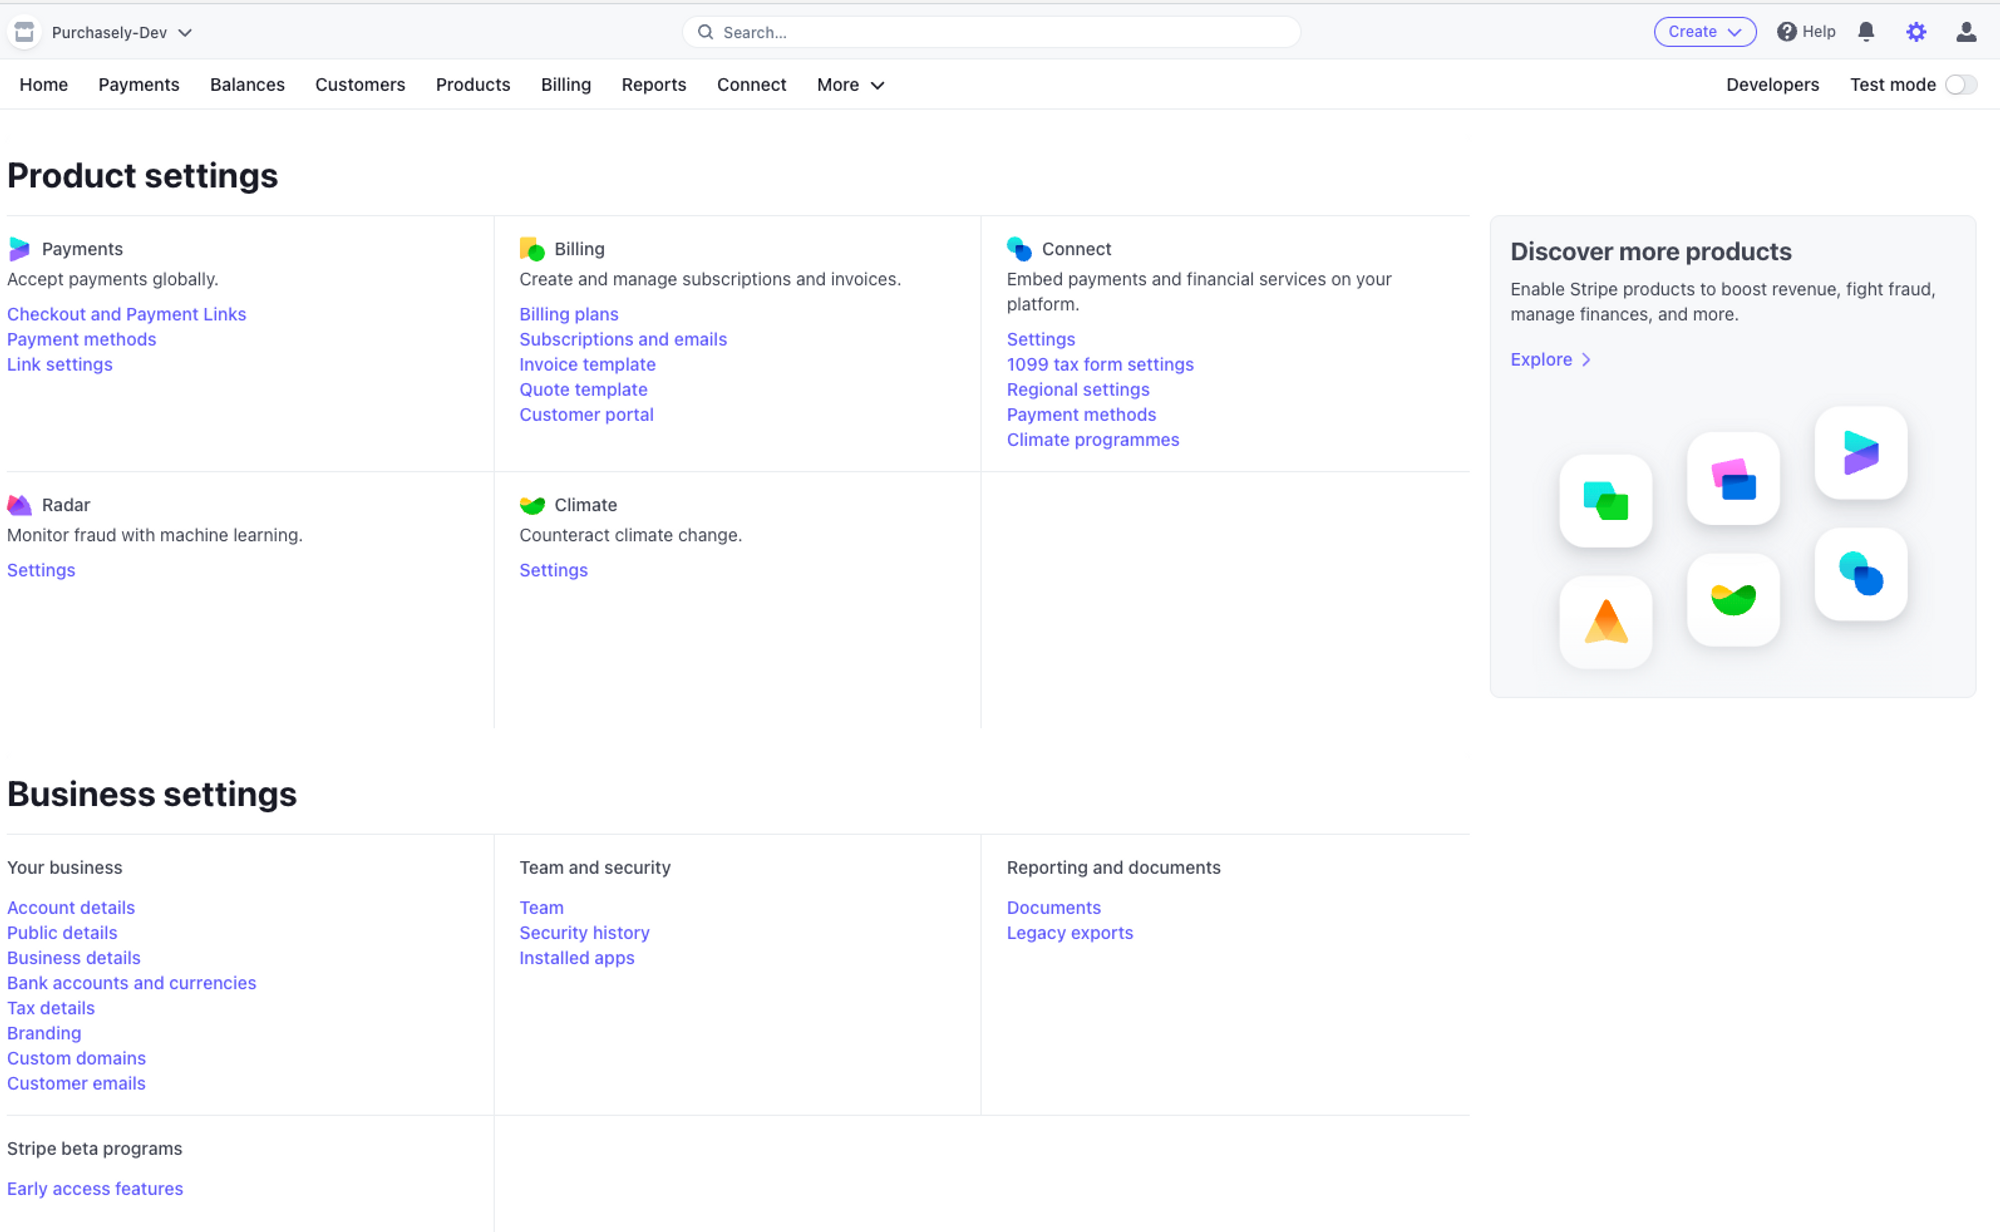Click the Payments product icon

point(19,249)
